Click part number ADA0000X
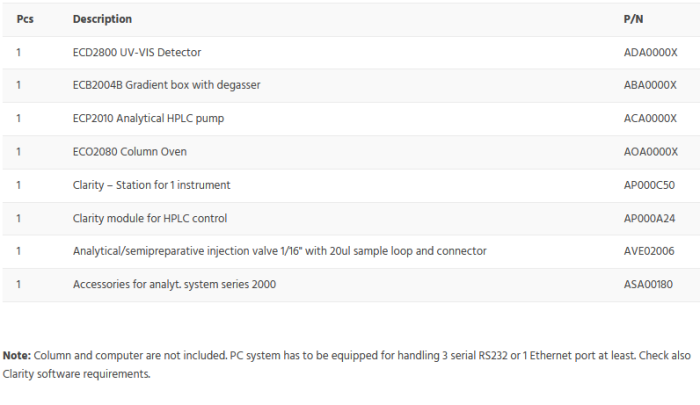Viewport: 700px width, 405px height. pyautogui.click(x=650, y=52)
